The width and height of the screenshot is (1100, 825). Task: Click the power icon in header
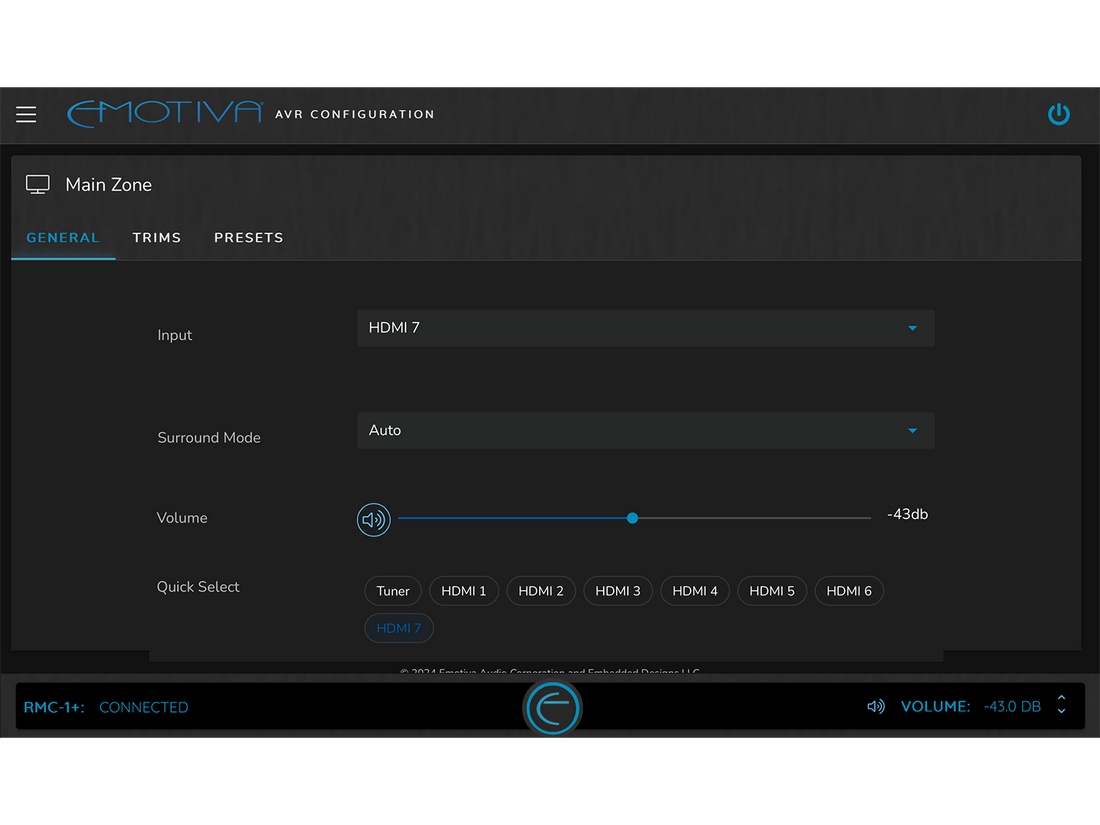tap(1058, 114)
